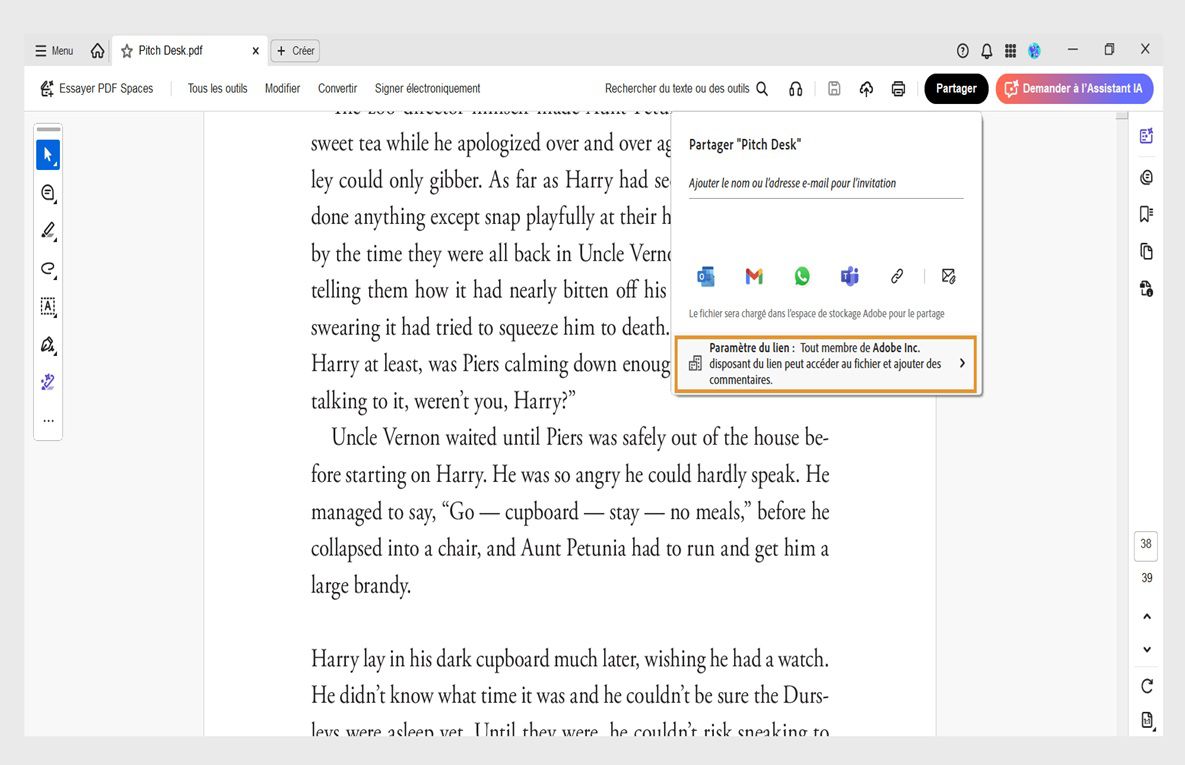Select the freehand drawing tool
1185x765 pixels.
(47, 269)
